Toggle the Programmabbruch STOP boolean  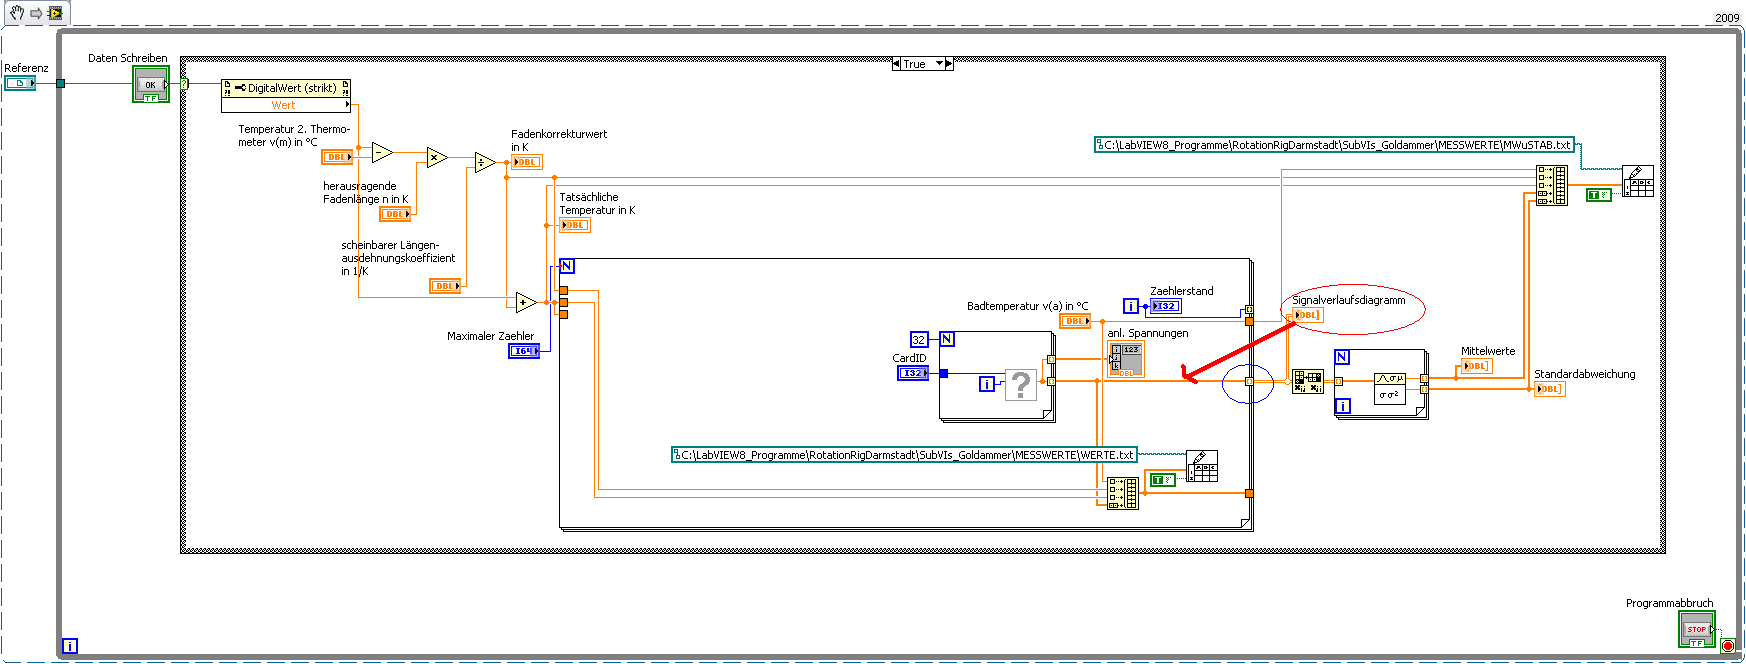coord(1696,629)
